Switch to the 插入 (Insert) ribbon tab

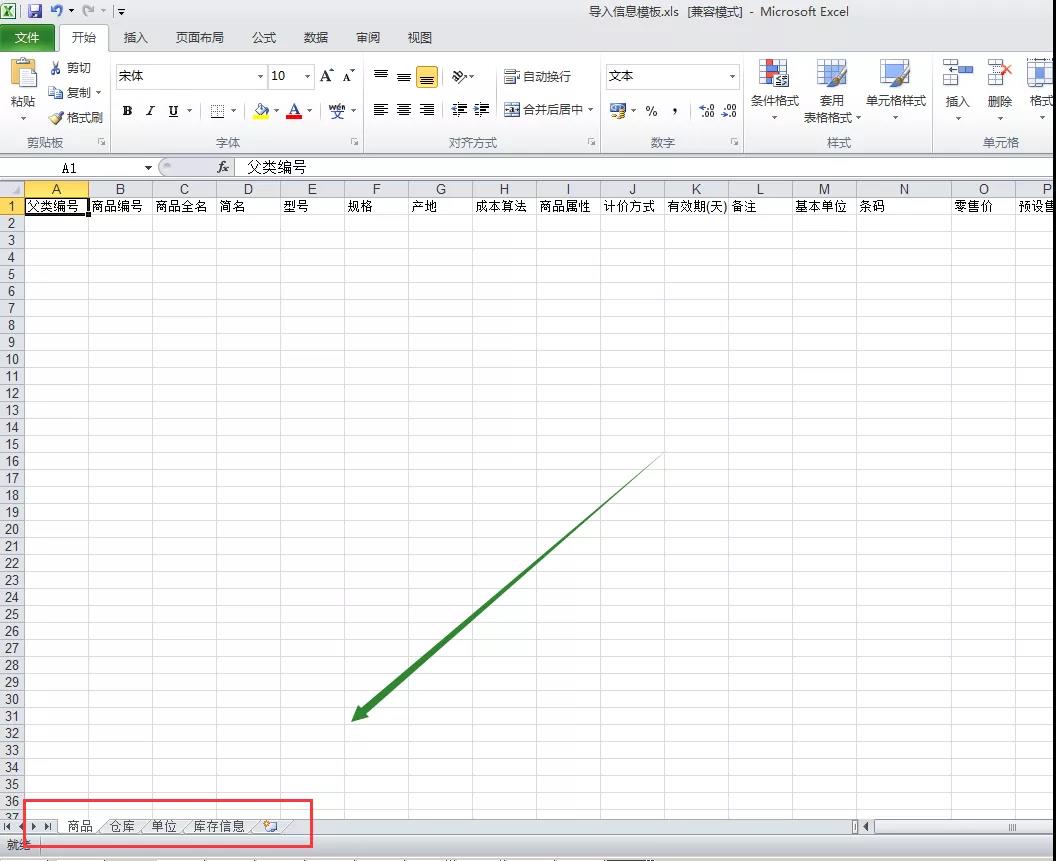[x=135, y=38]
